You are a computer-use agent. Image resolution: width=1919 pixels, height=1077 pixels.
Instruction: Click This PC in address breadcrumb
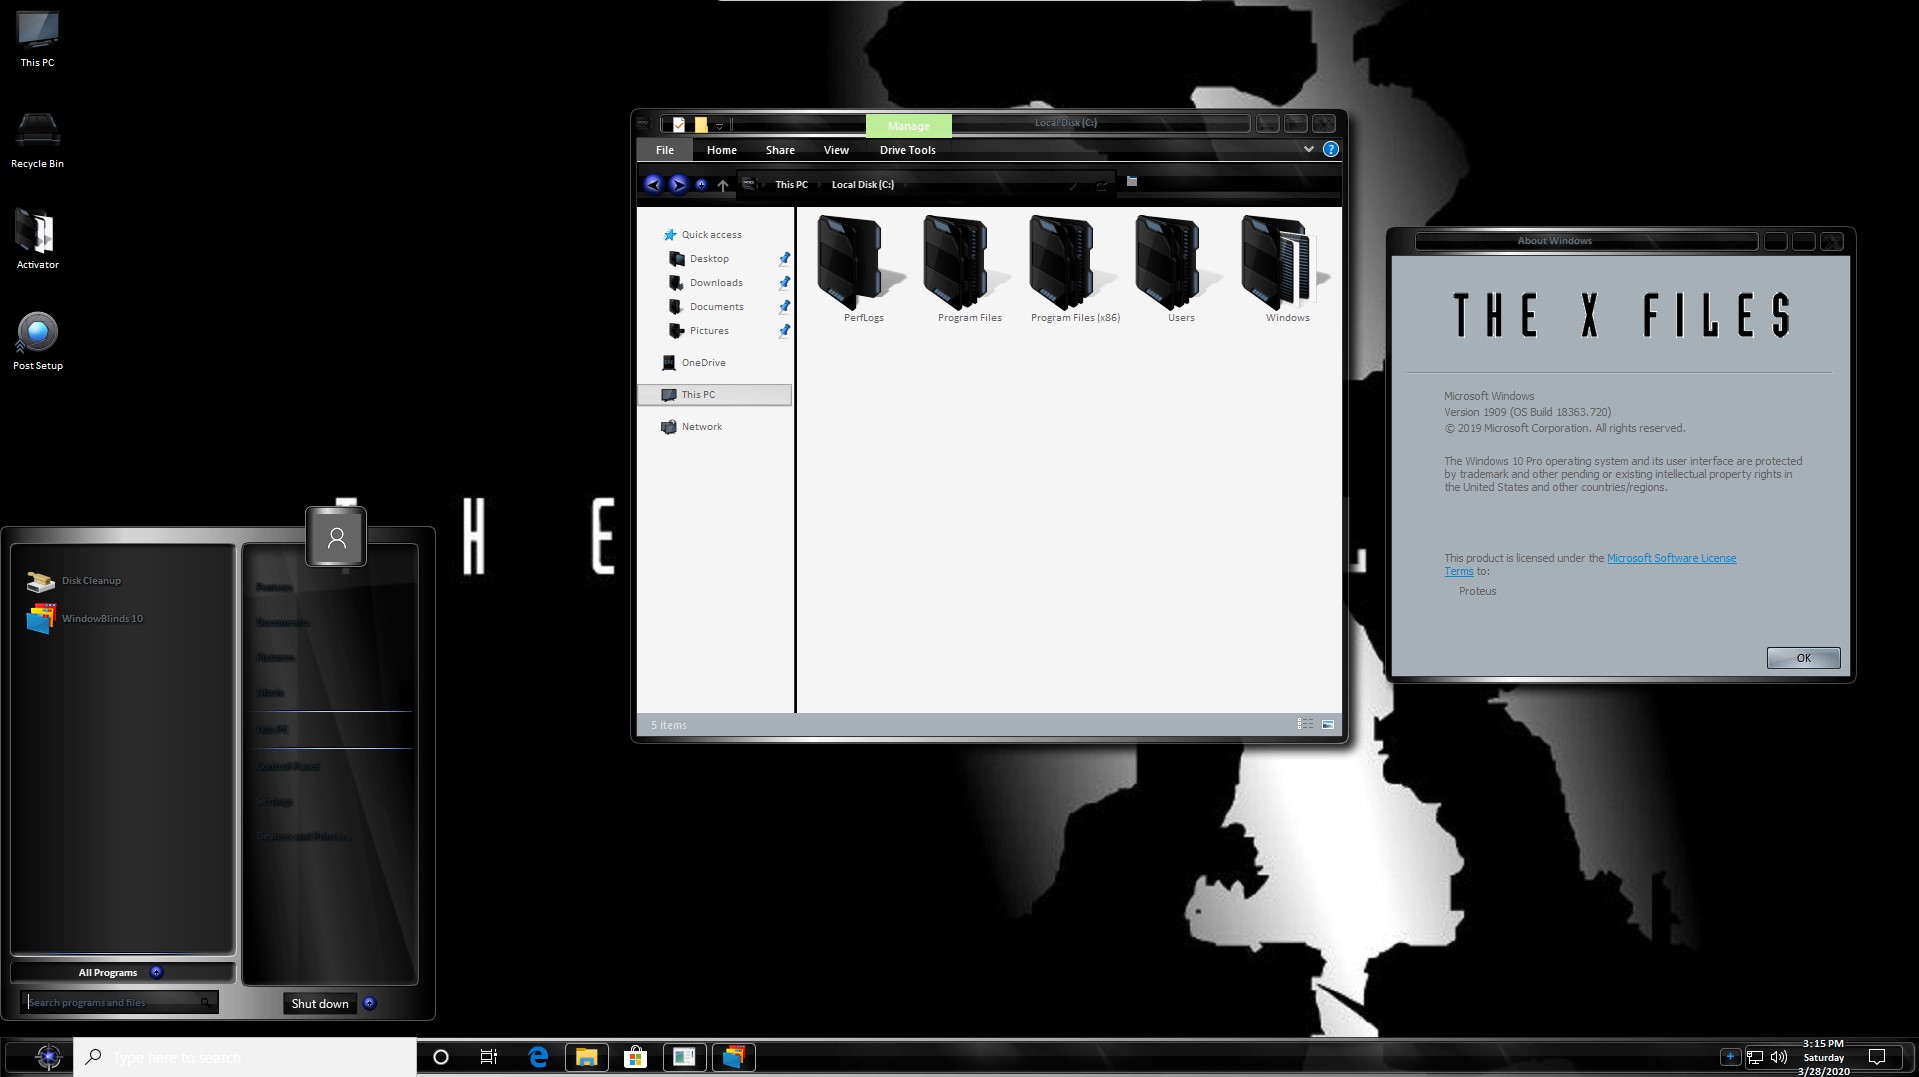click(791, 184)
